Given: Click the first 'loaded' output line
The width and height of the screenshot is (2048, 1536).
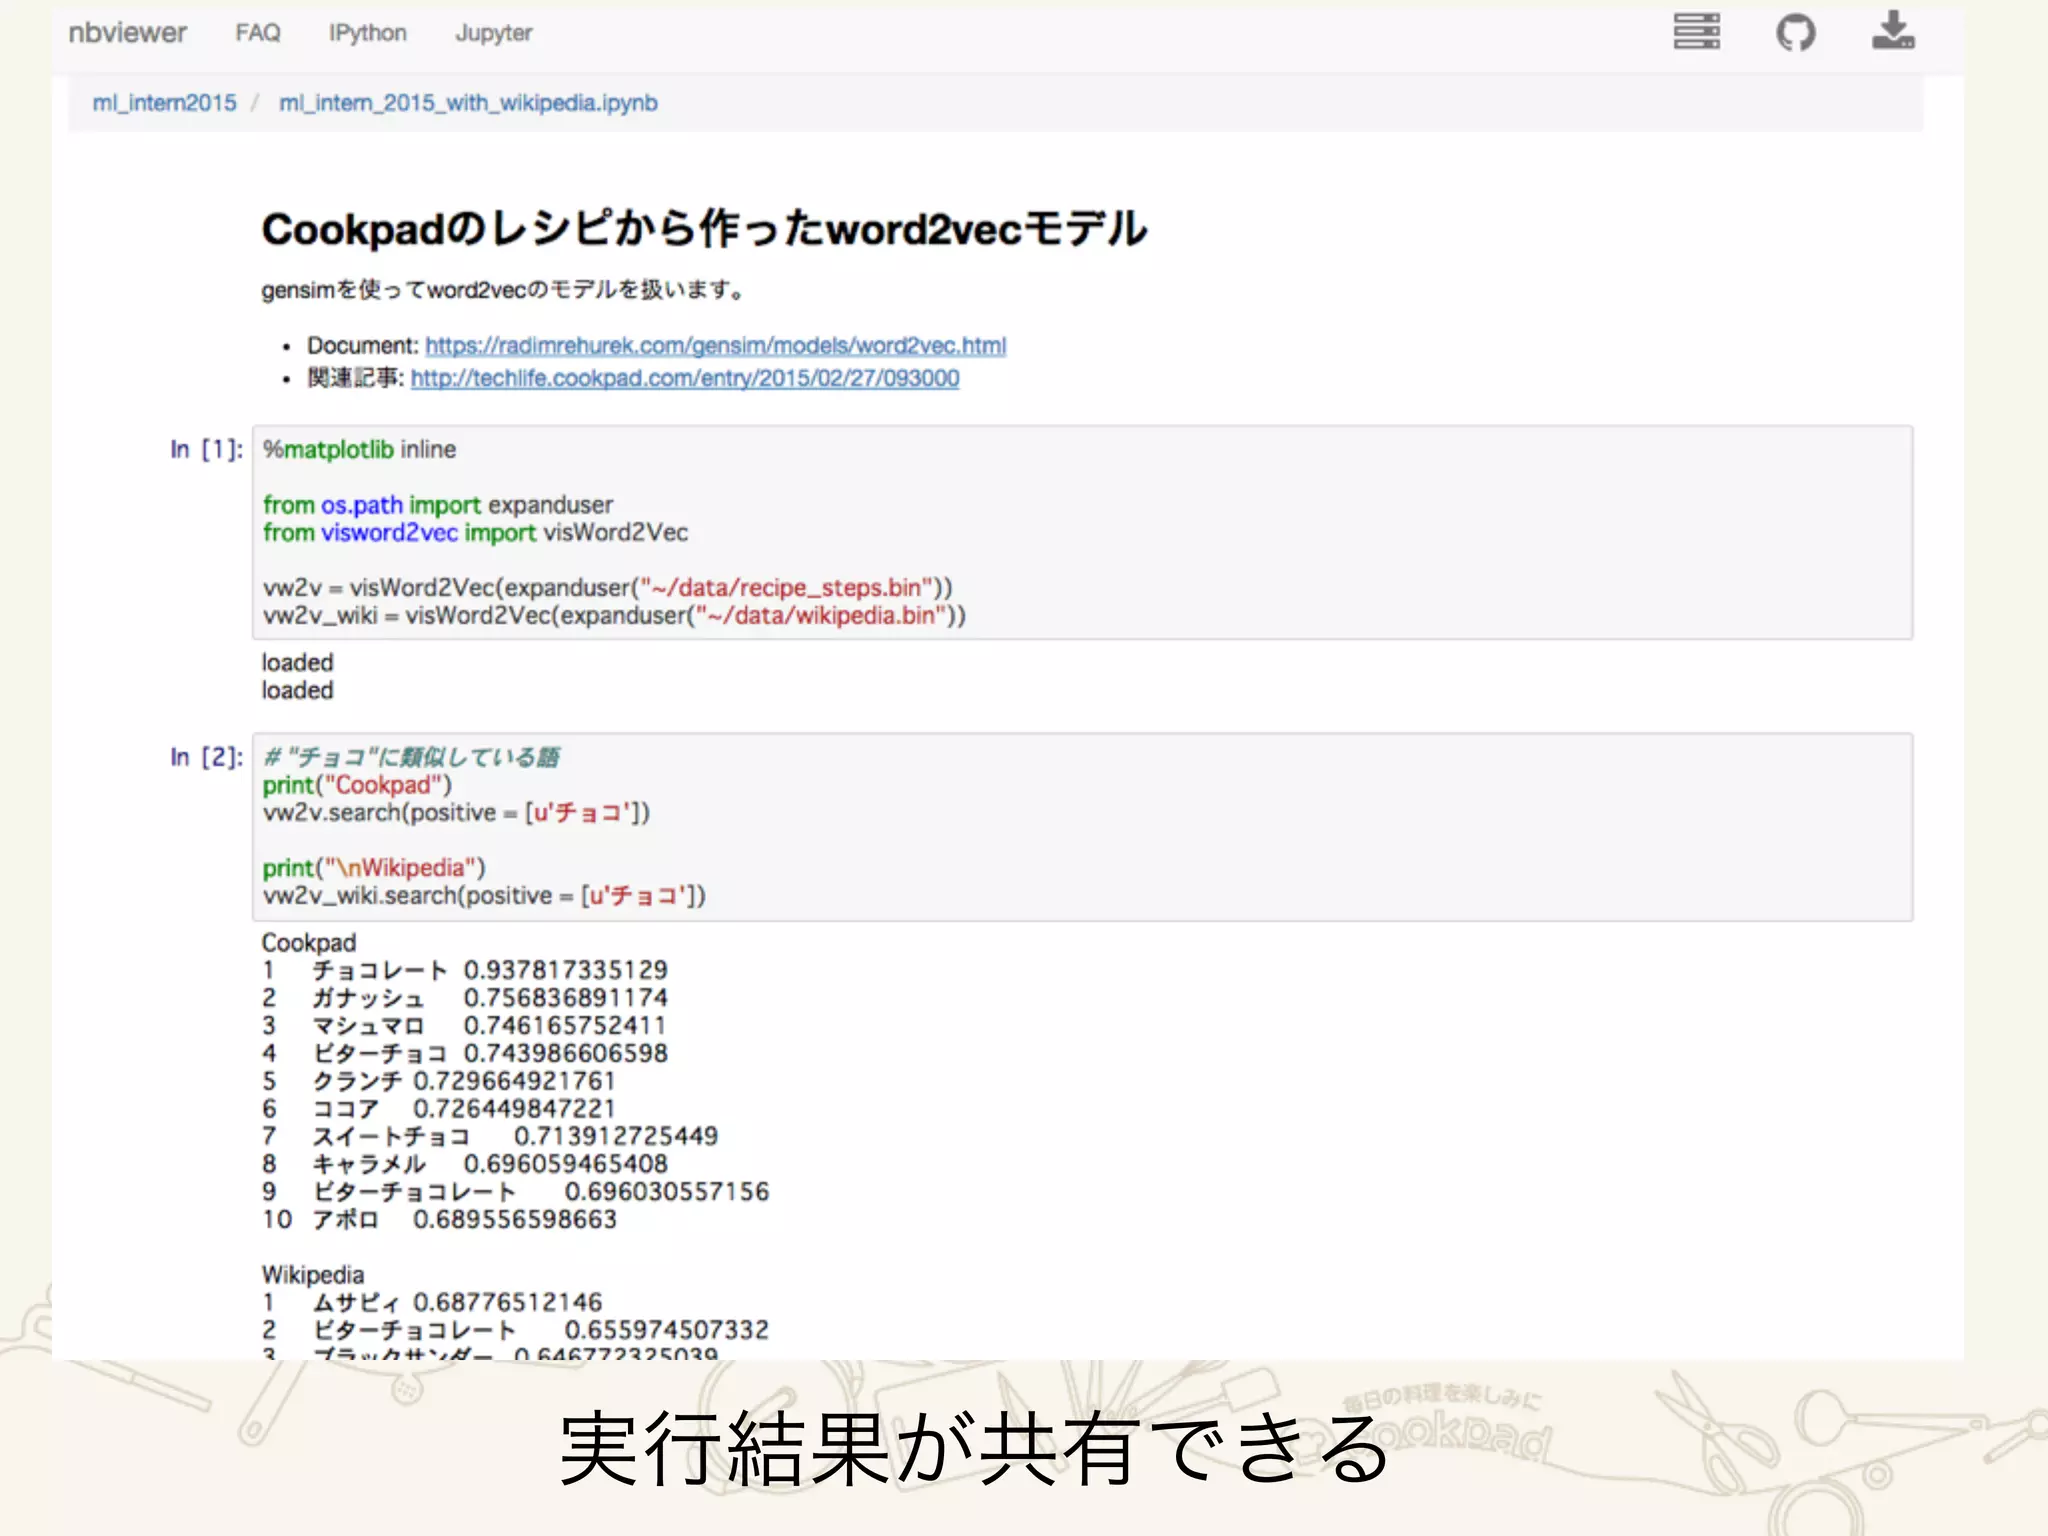Looking at the screenshot, I should [297, 663].
